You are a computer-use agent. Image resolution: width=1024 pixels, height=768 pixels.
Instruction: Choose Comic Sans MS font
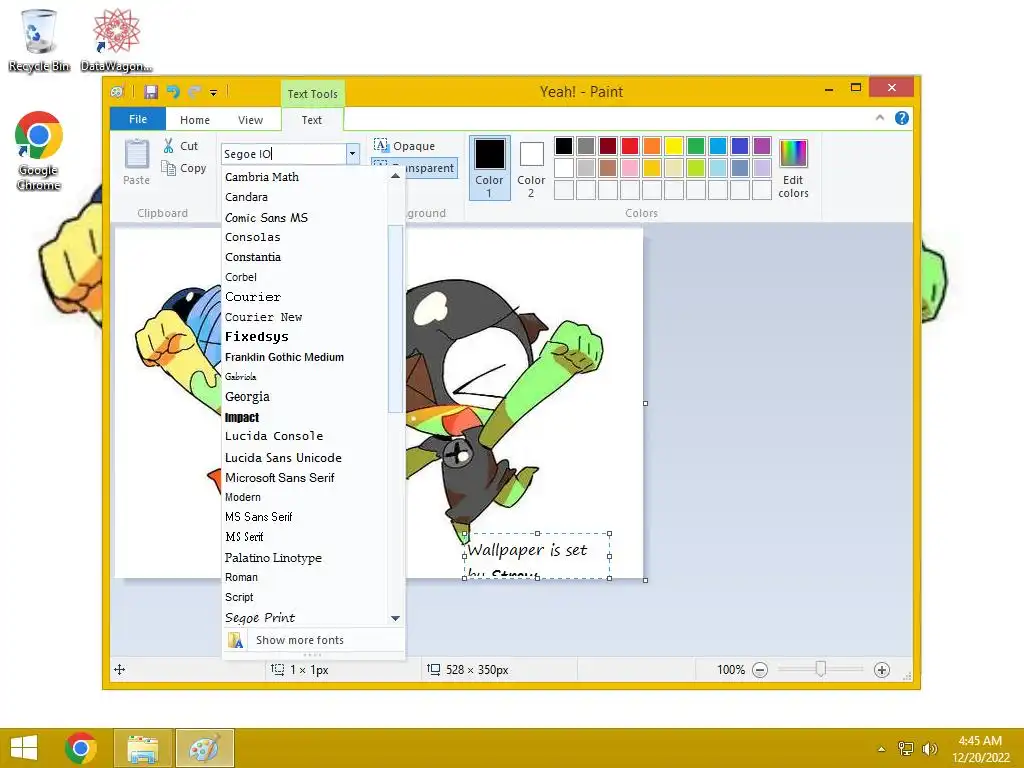(304, 217)
